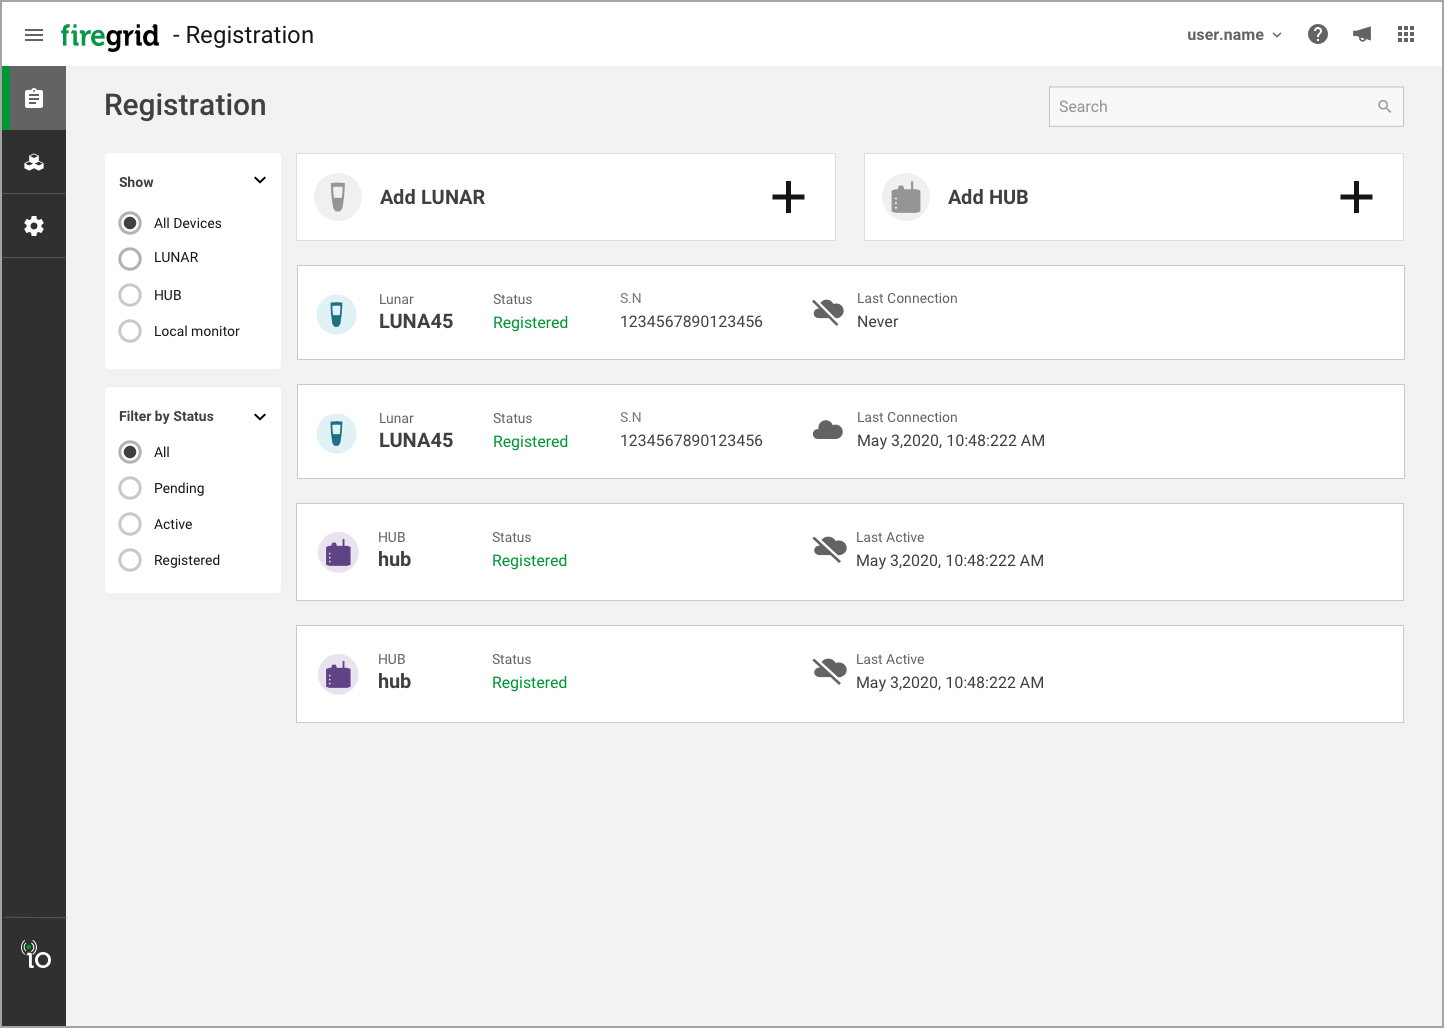Open the devices group icon in sidebar
The height and width of the screenshot is (1028, 1444).
[34, 162]
